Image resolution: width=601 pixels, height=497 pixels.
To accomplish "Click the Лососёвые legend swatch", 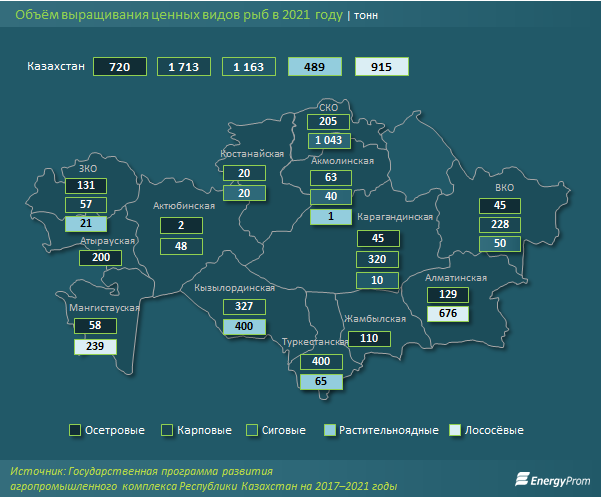I will pyautogui.click(x=456, y=430).
